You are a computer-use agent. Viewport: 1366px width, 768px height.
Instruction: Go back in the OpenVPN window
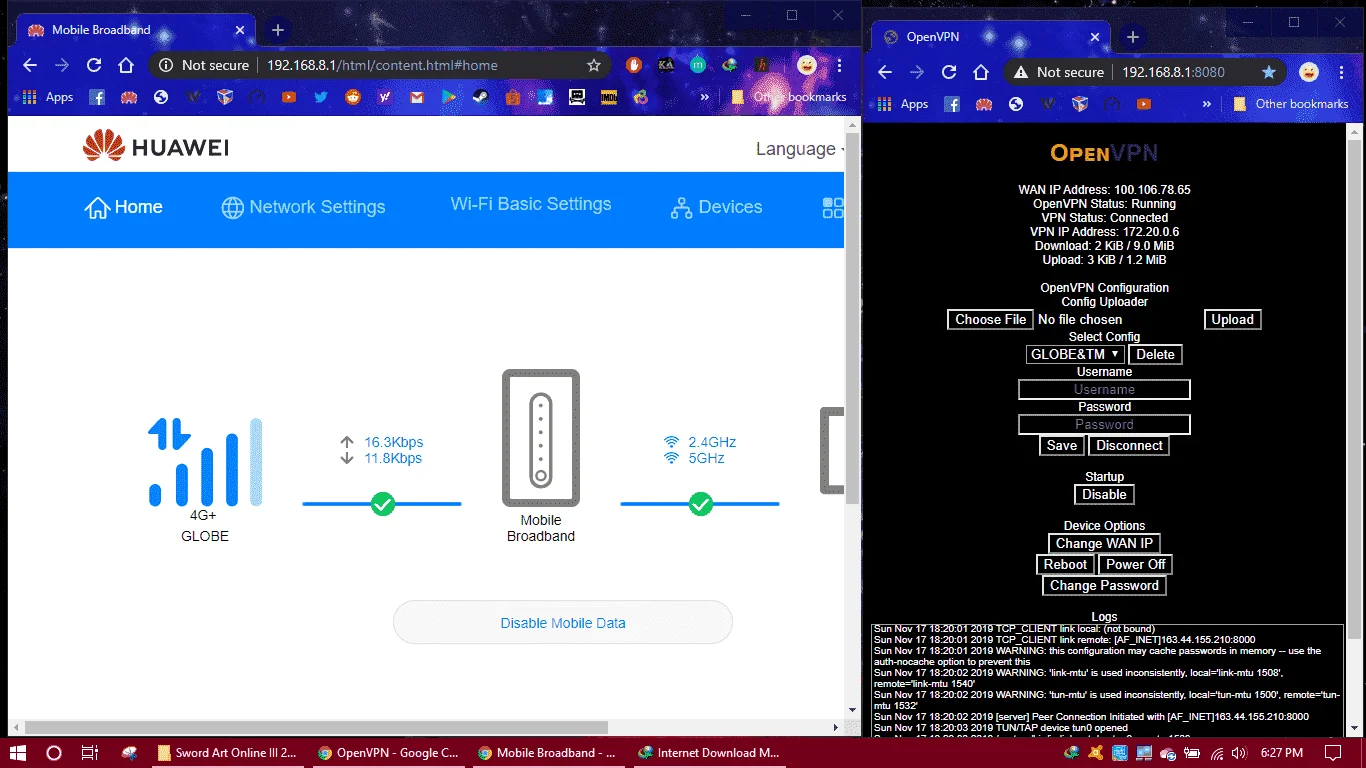tap(885, 72)
